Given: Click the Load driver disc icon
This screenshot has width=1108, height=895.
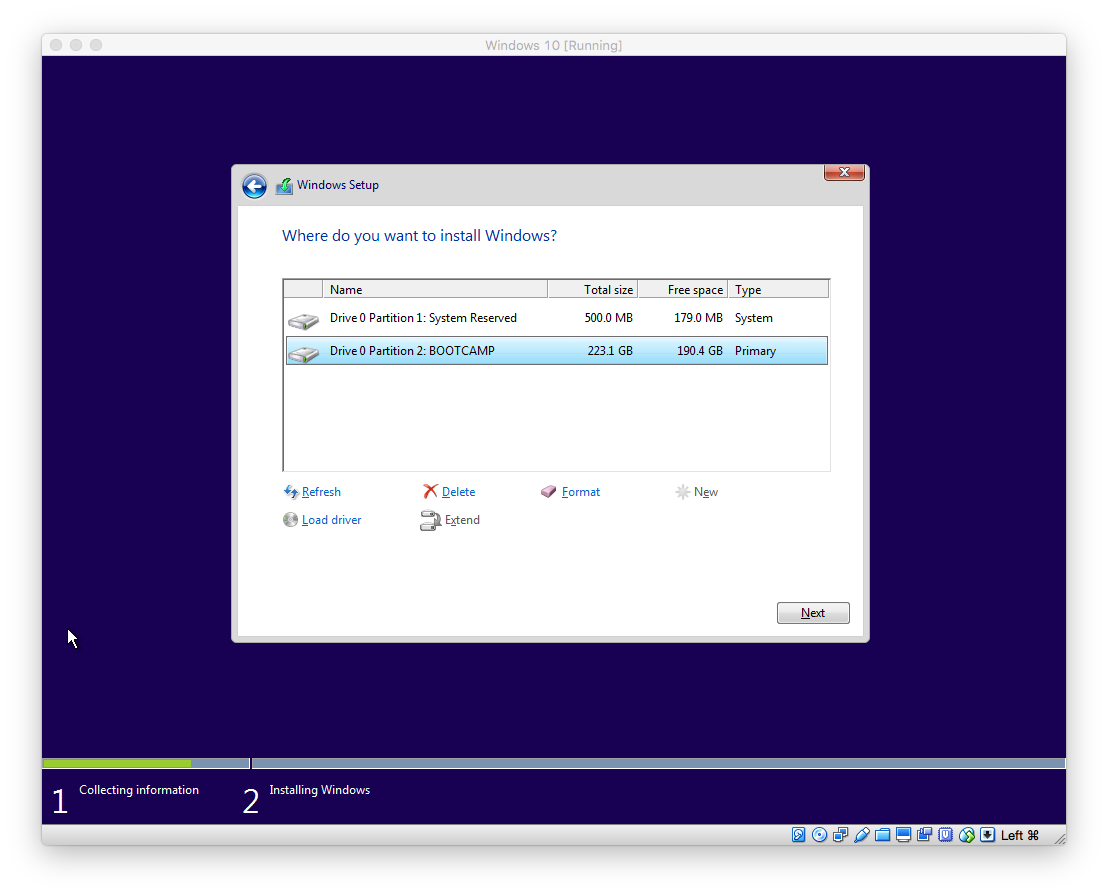Looking at the screenshot, I should pos(290,520).
